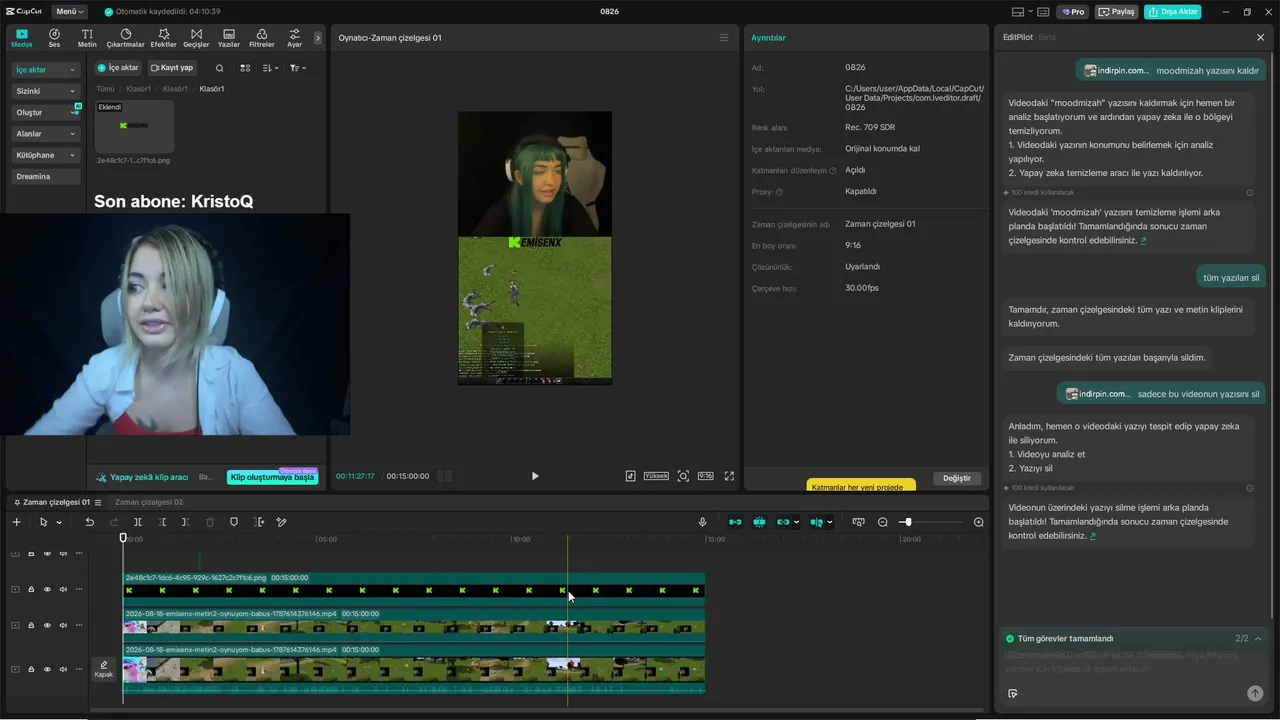Collapse the Tüm görevler tamamlandı task list
This screenshot has height=720, width=1280.
1258,638
